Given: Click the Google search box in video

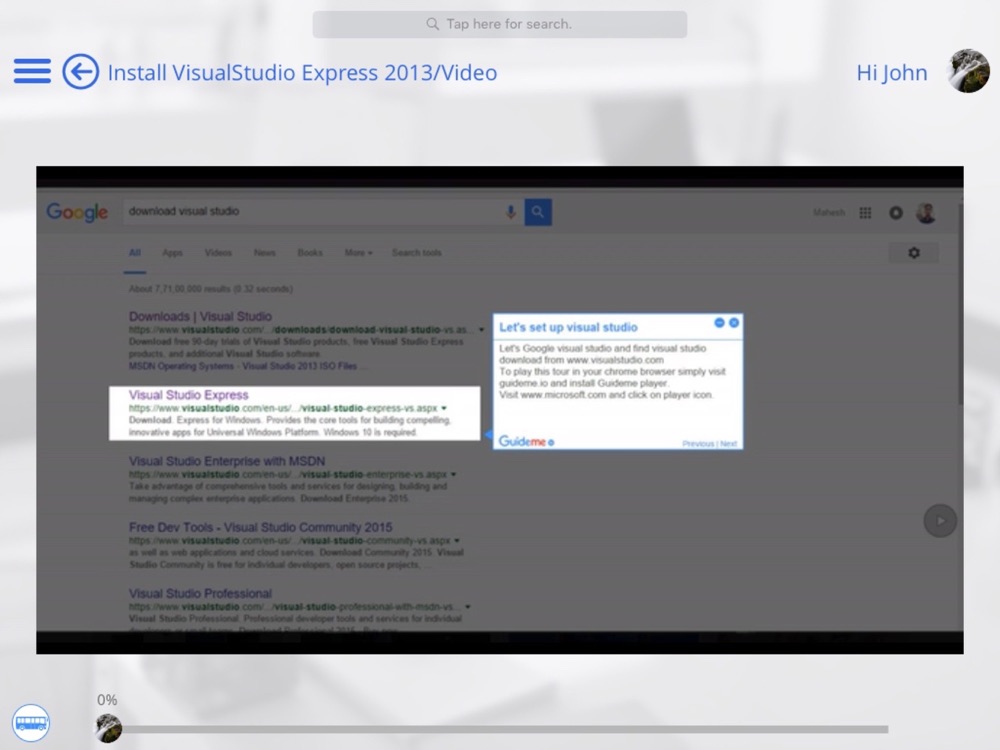Looking at the screenshot, I should pyautogui.click(x=322, y=212).
